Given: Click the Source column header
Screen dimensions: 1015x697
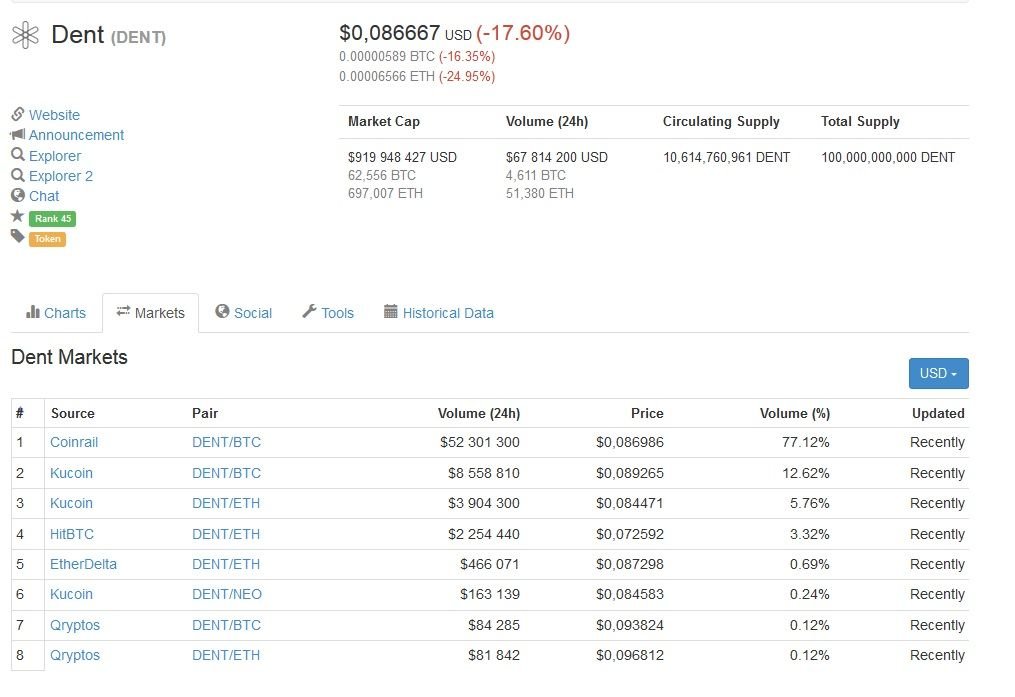Looking at the screenshot, I should coord(72,413).
